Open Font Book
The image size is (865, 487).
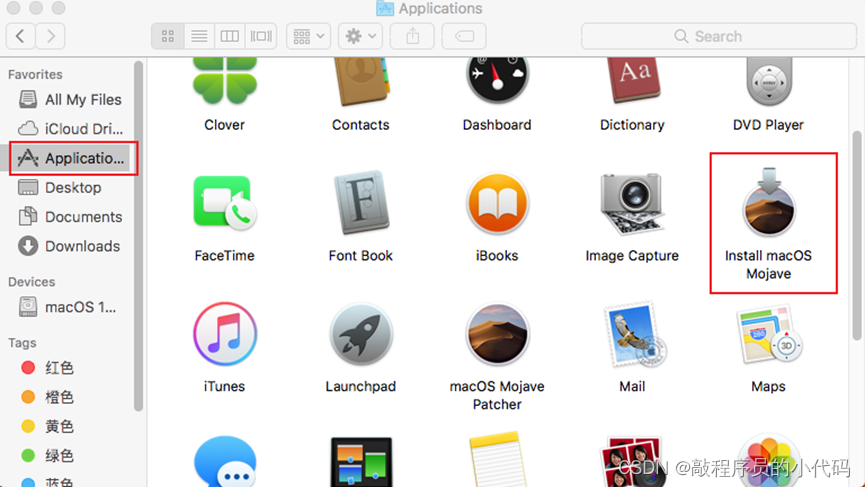tap(361, 203)
